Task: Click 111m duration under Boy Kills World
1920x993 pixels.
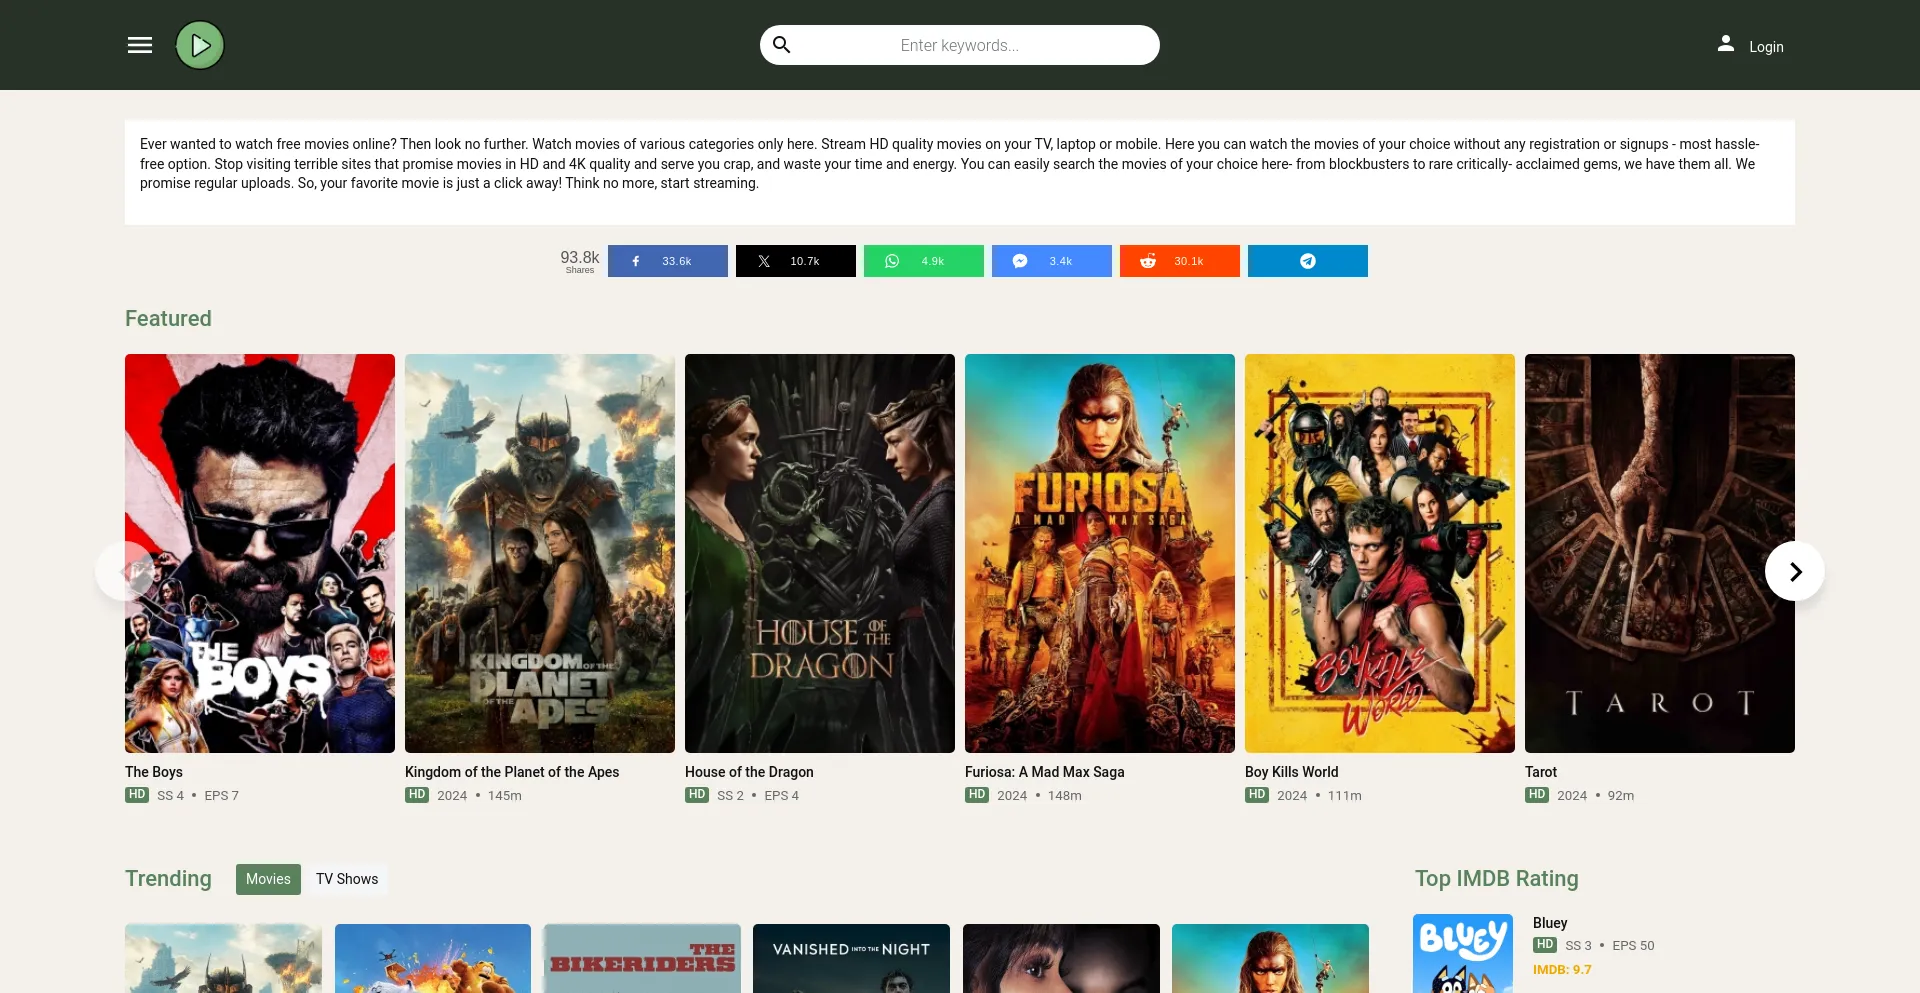Action: [x=1345, y=796]
